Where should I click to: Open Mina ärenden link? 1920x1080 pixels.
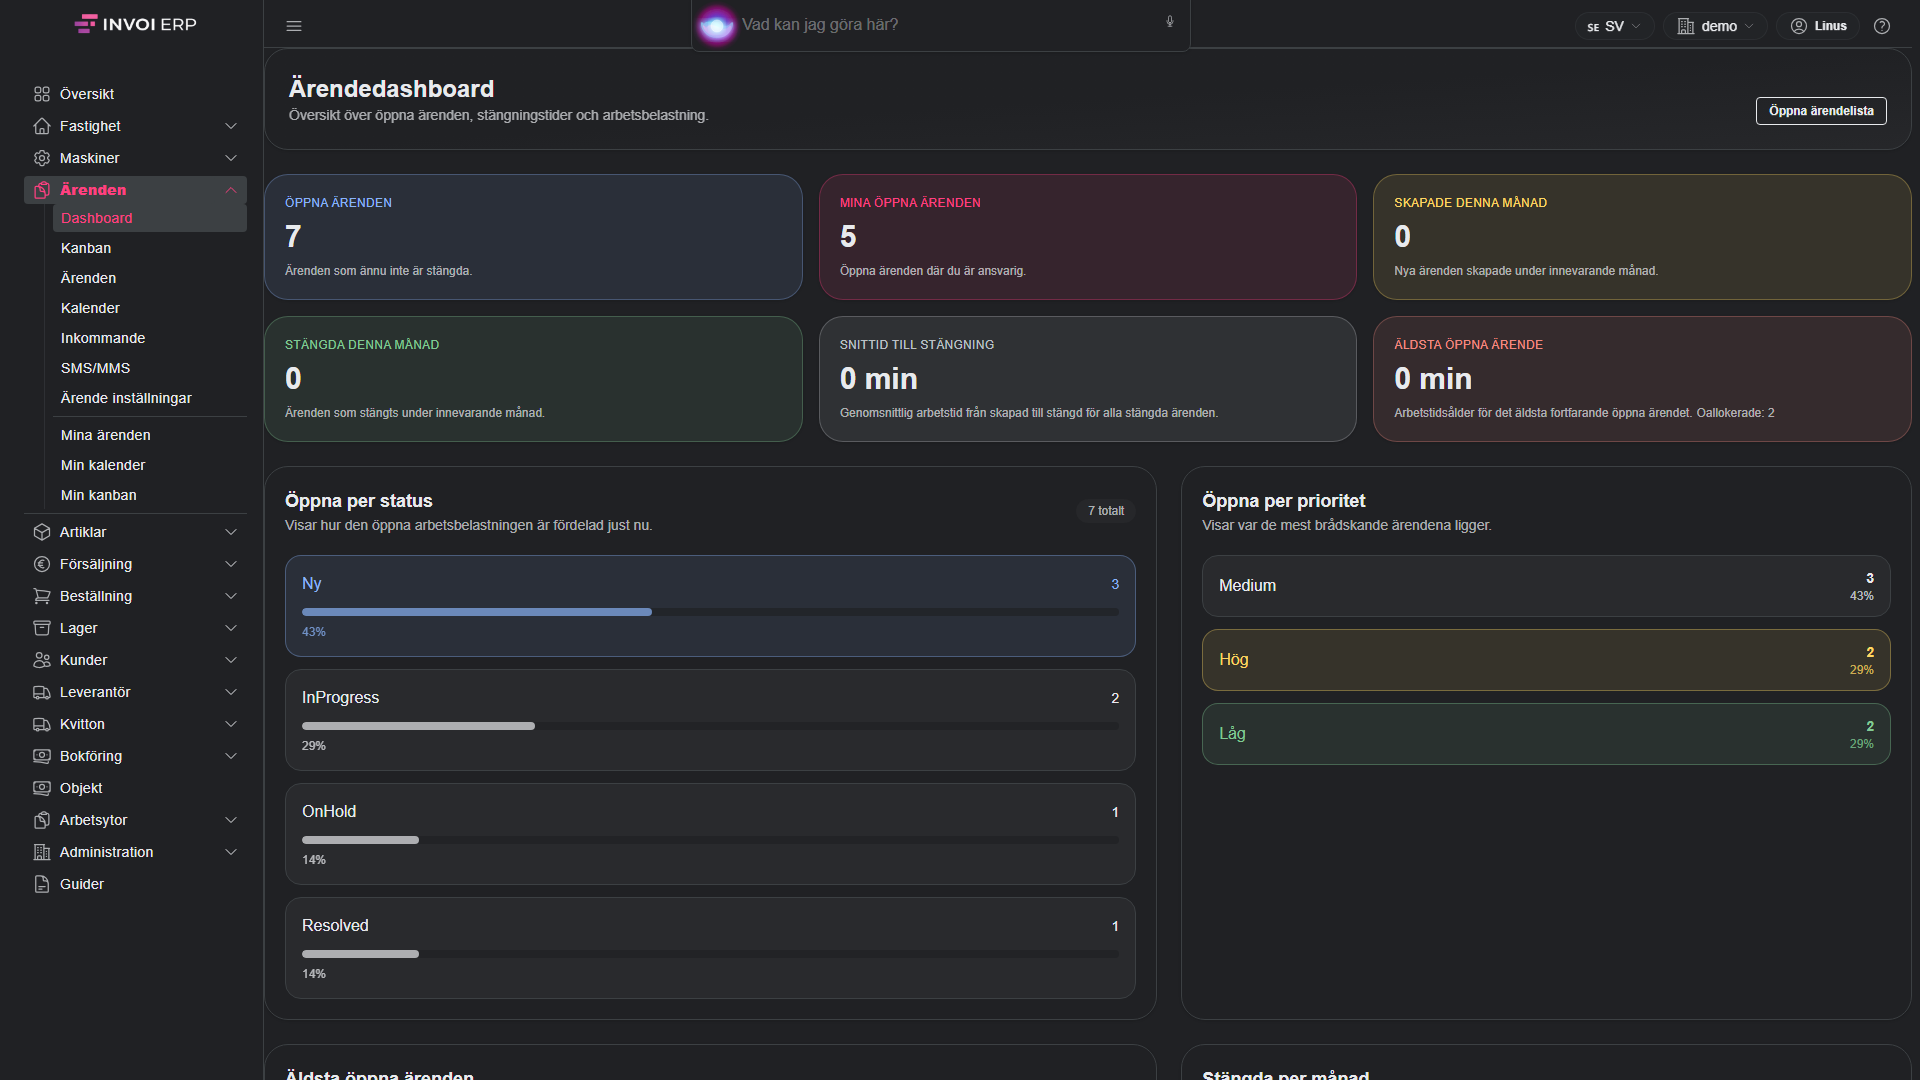150,435
